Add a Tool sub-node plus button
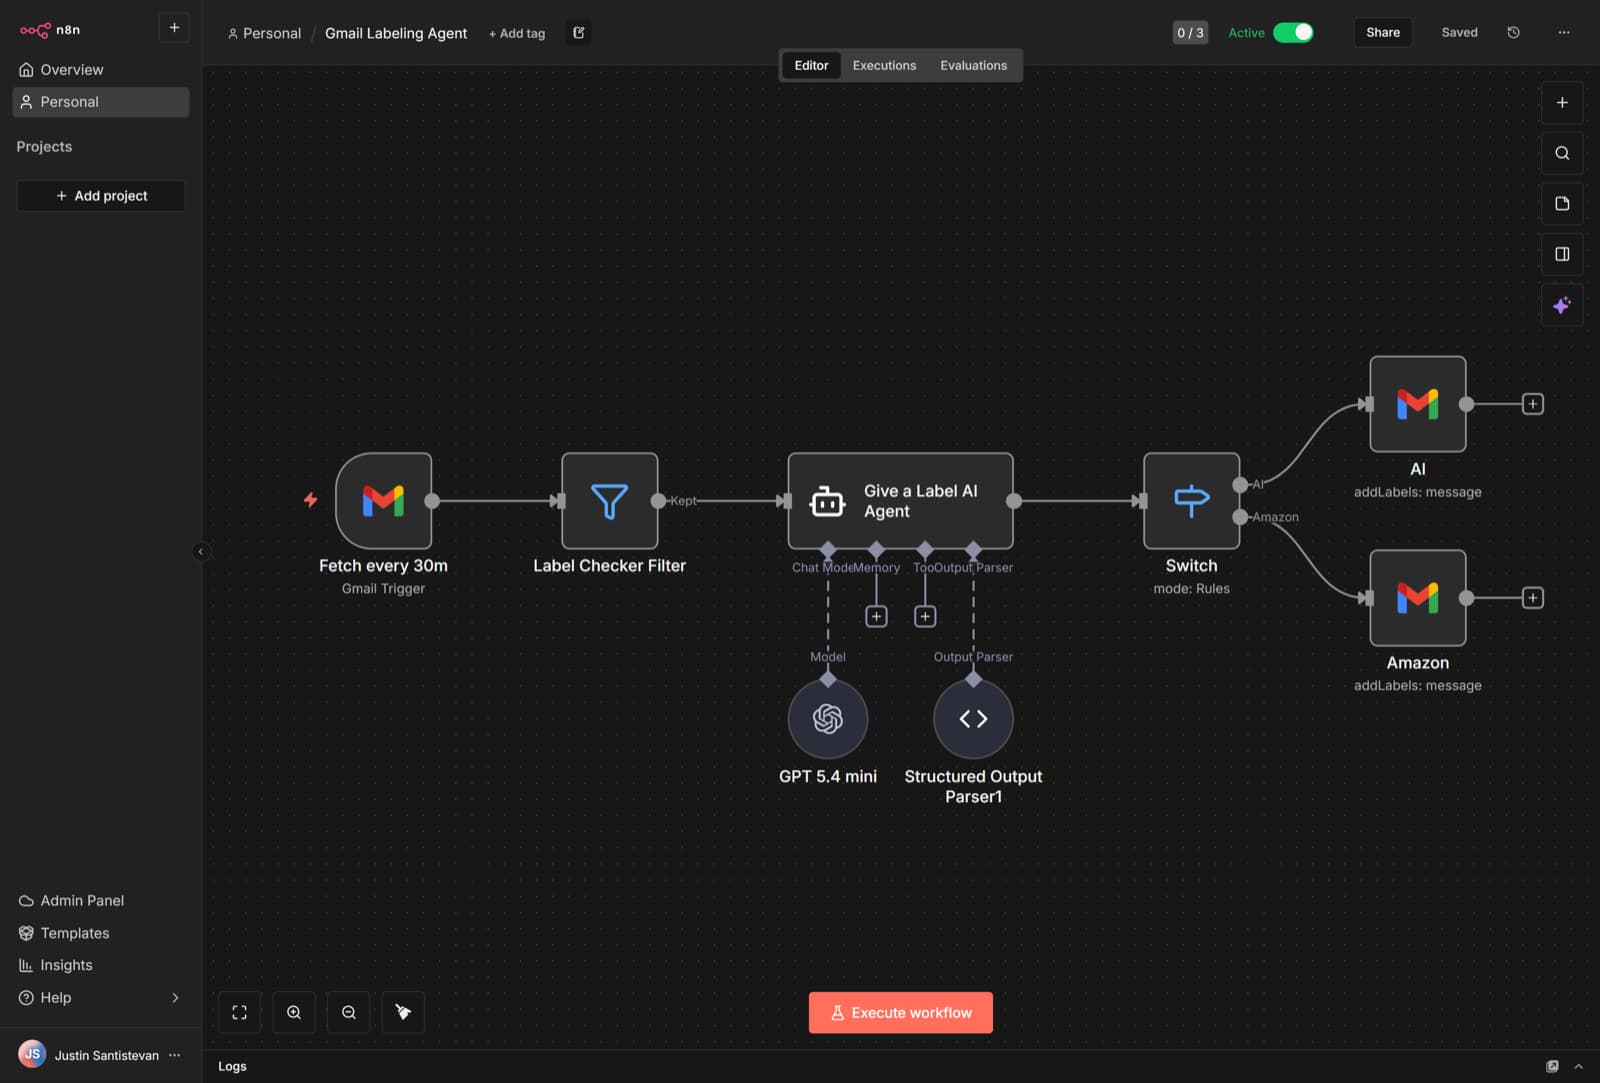The height and width of the screenshot is (1083, 1600). (925, 617)
